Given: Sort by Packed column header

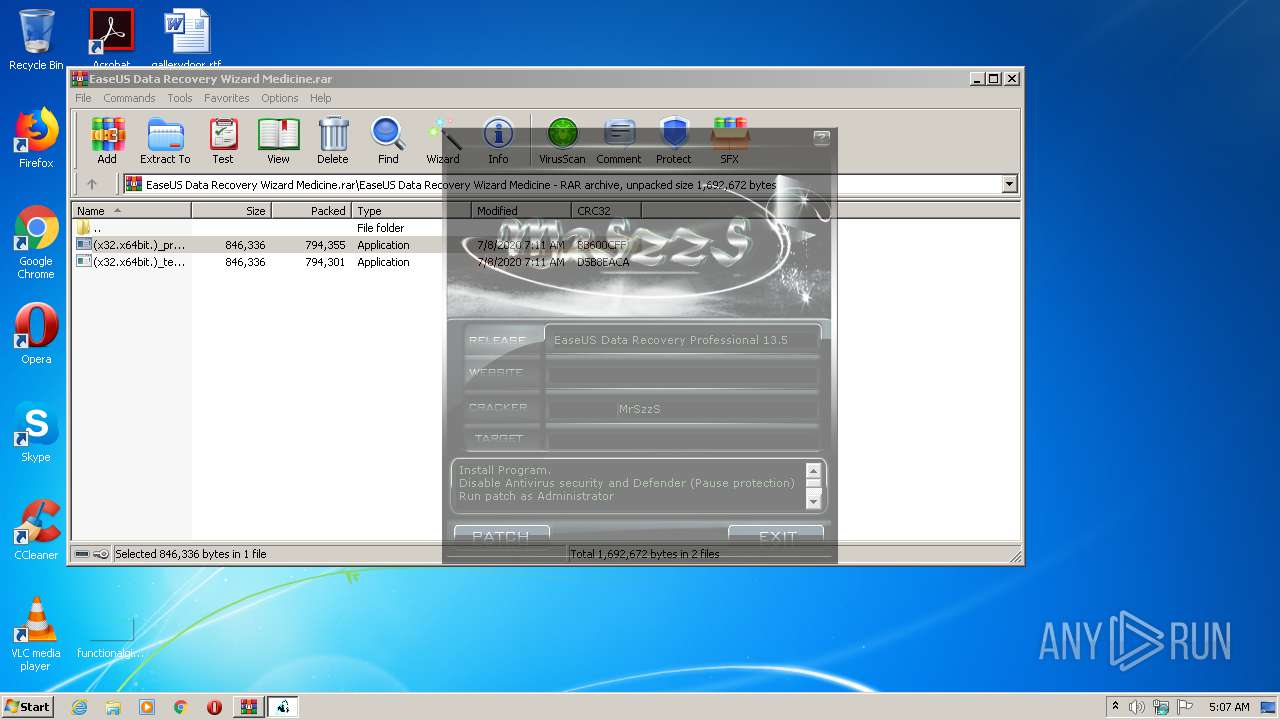Looking at the screenshot, I should point(311,211).
